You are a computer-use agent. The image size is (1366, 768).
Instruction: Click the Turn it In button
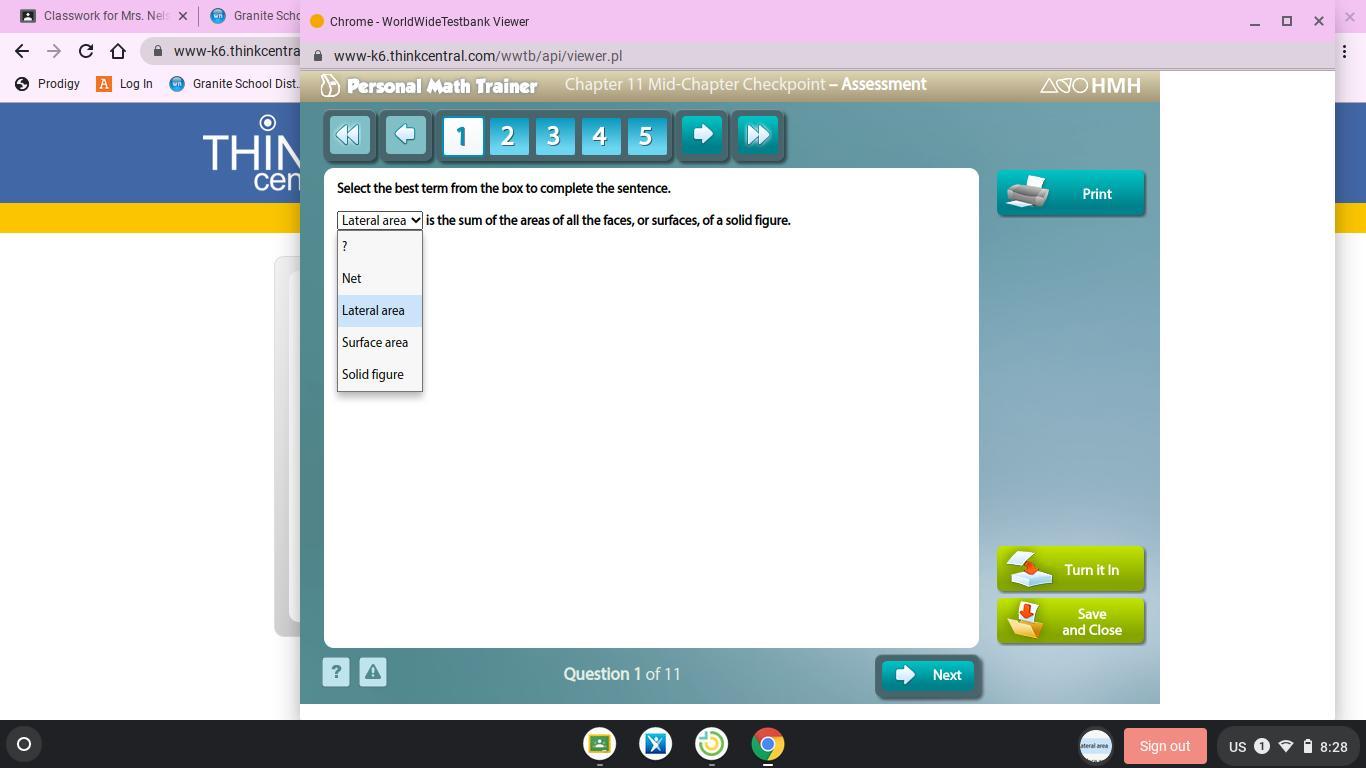coord(1071,569)
